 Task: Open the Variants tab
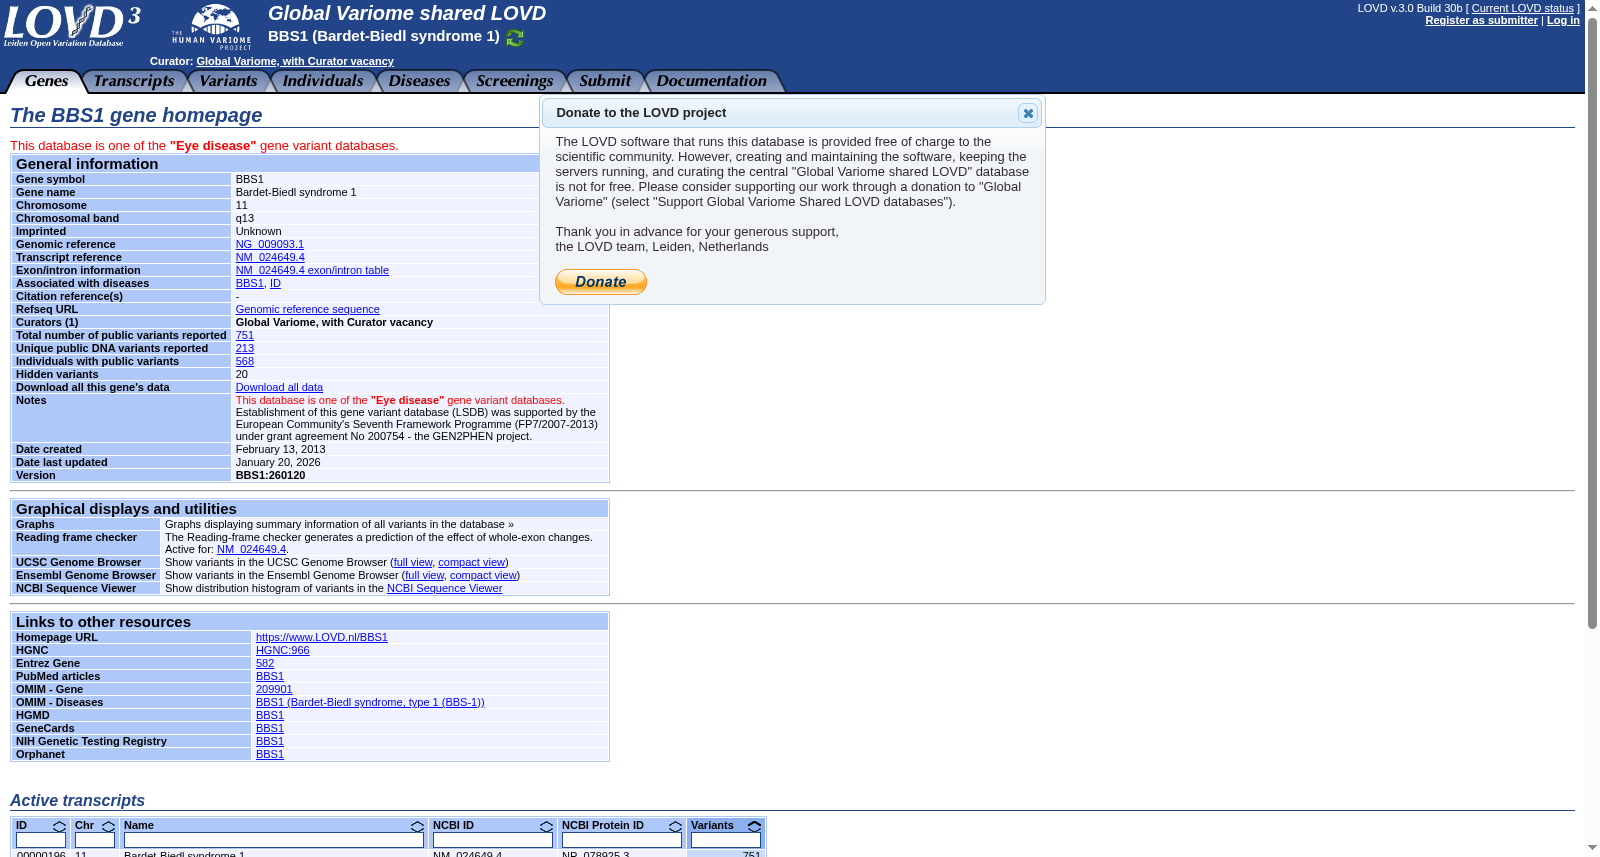click(x=228, y=81)
